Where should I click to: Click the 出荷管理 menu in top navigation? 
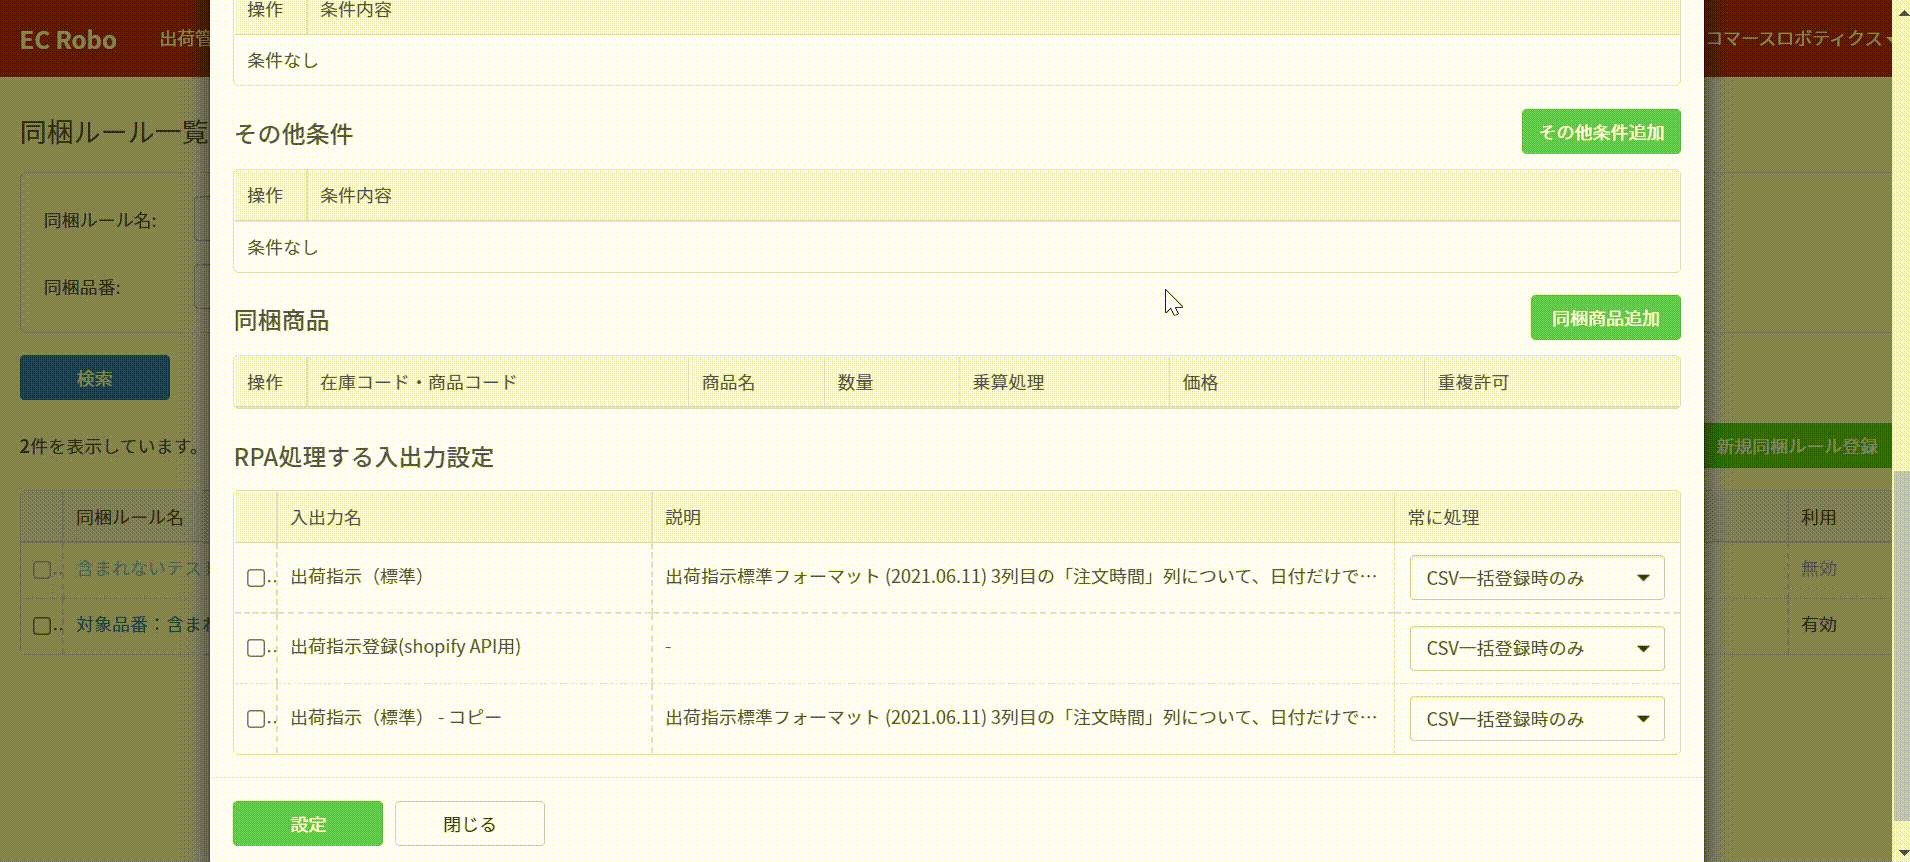click(185, 38)
